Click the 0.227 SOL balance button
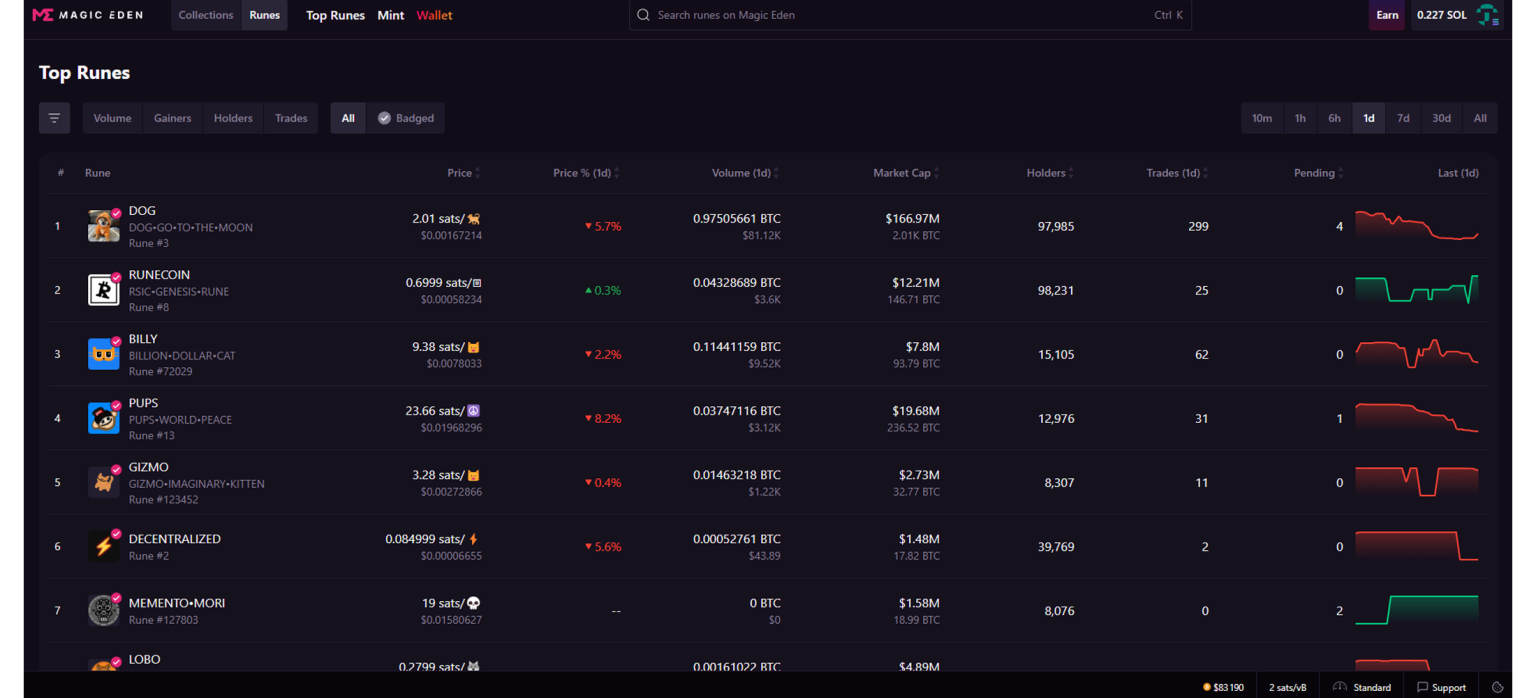This screenshot has width=1536, height=698. coord(1457,15)
